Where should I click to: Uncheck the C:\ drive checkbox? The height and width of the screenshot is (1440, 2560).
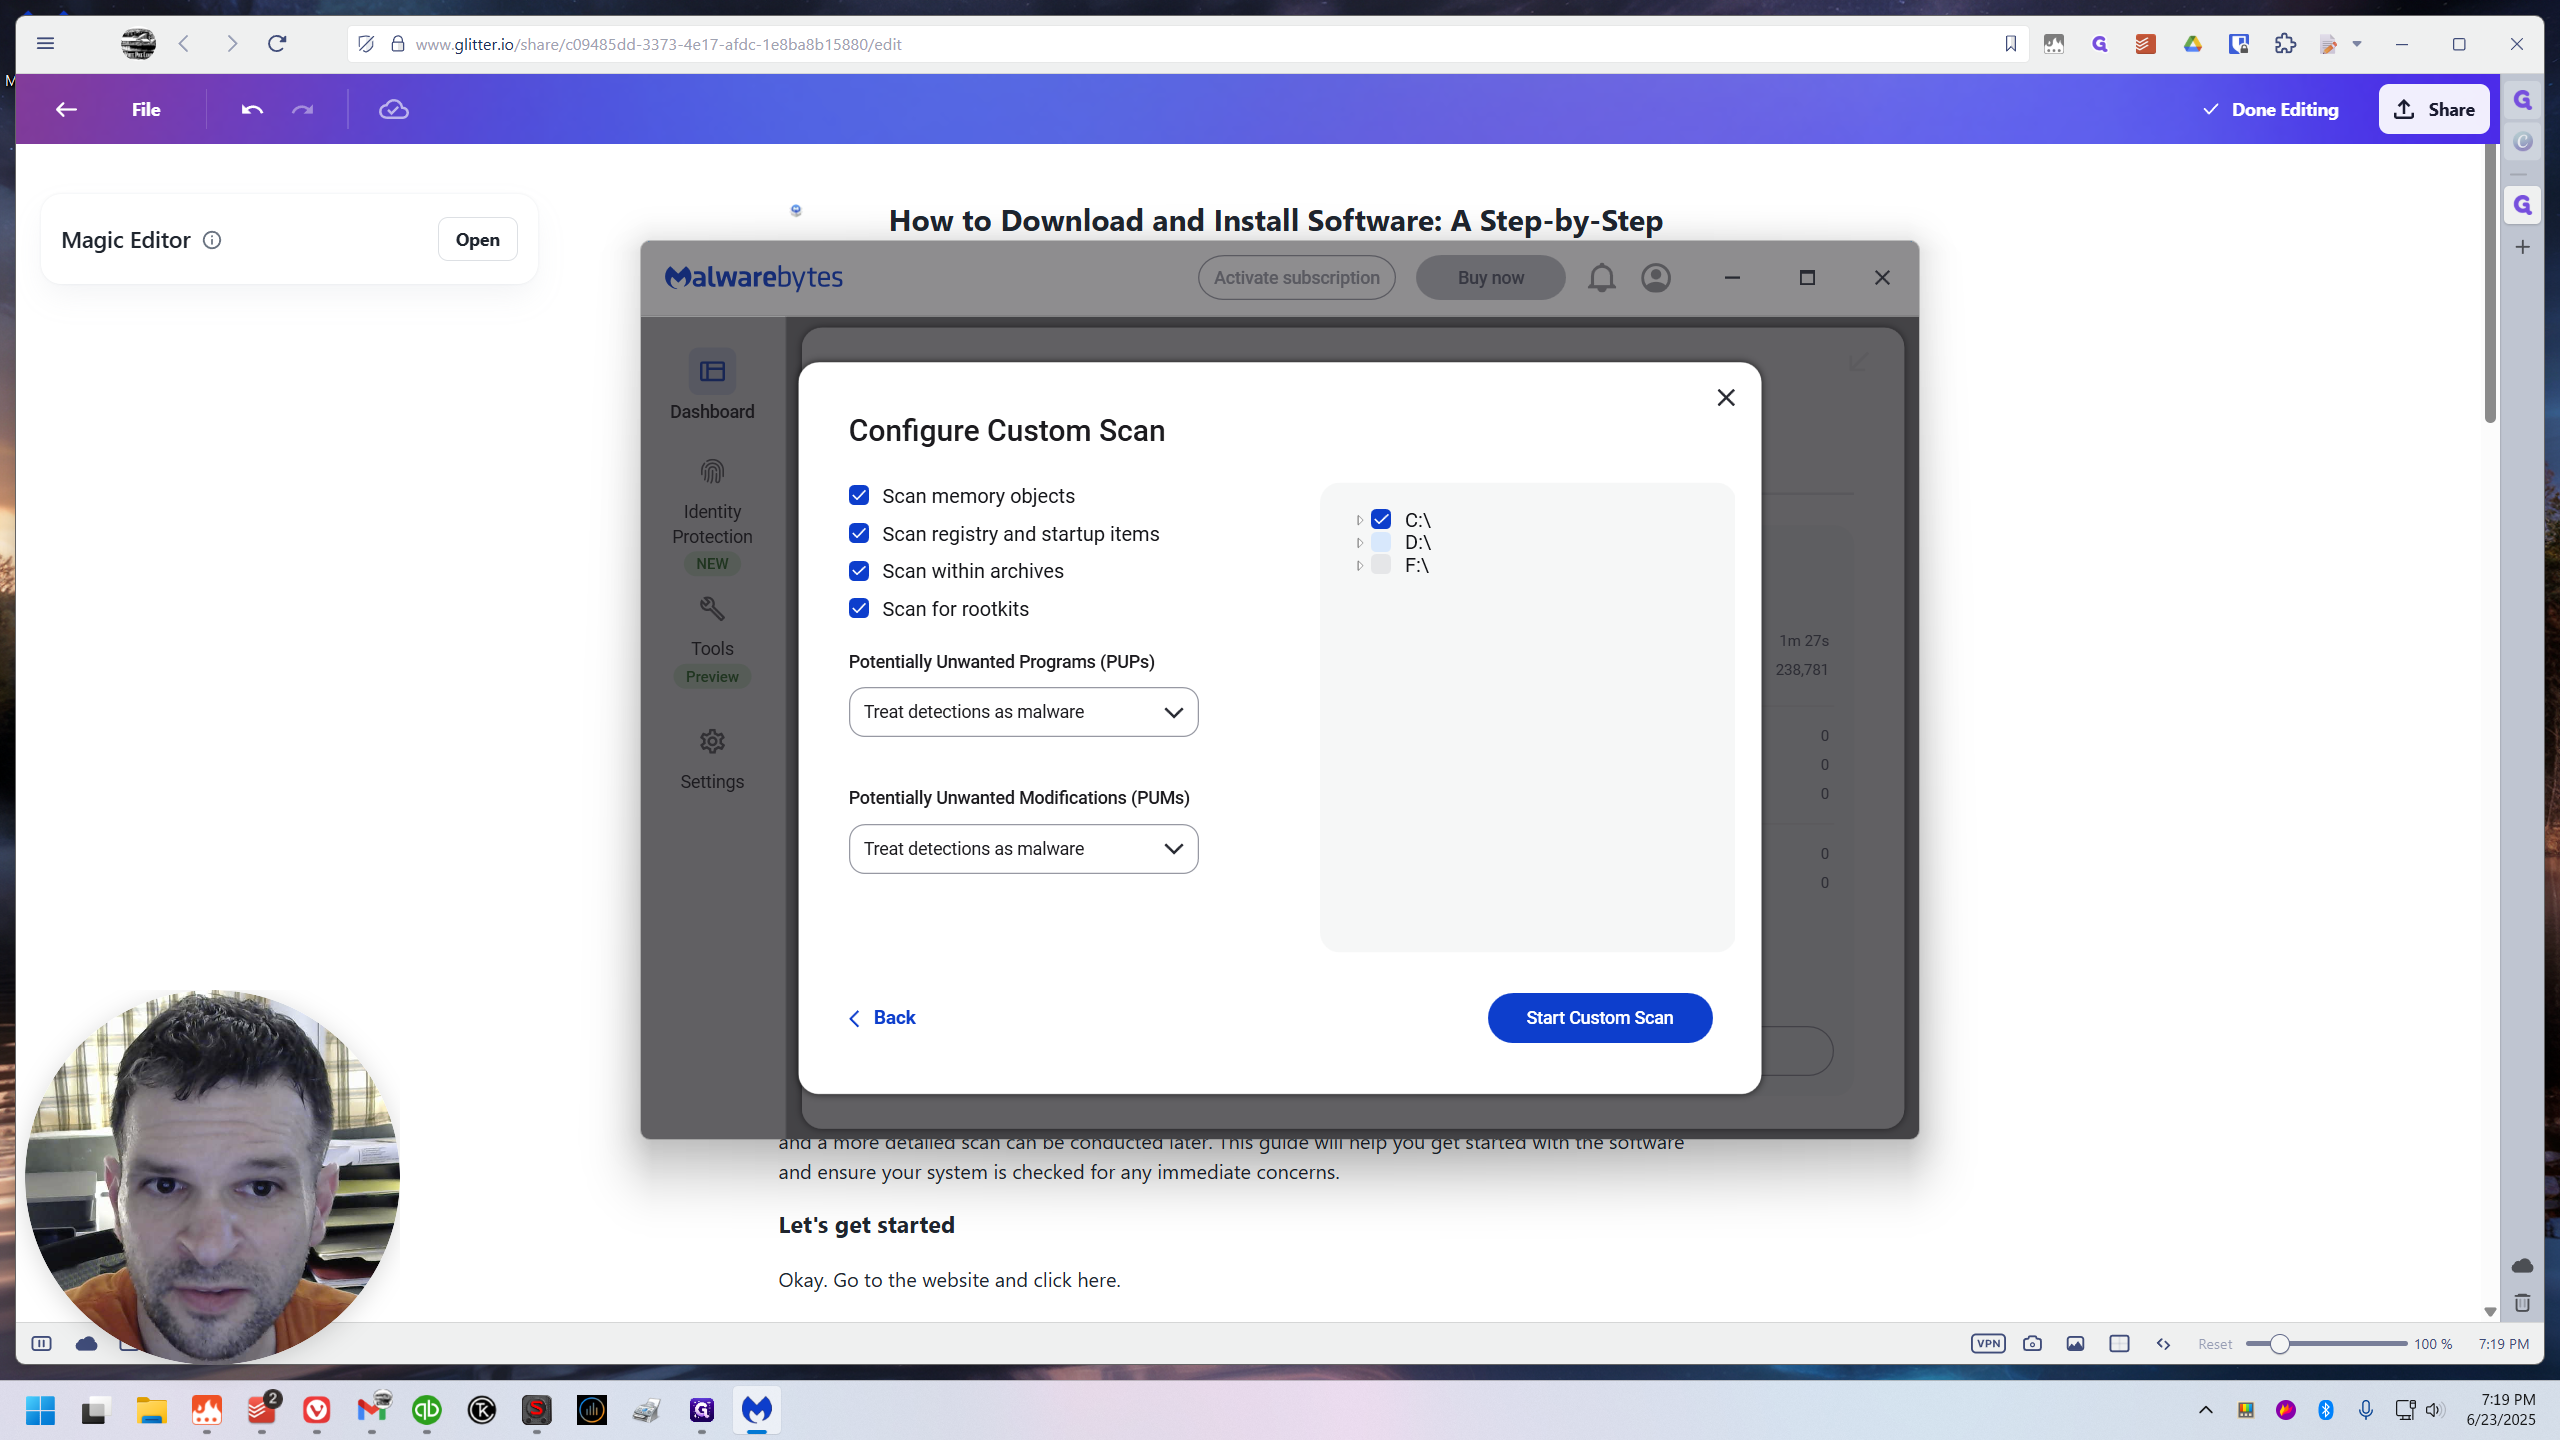click(x=1381, y=519)
